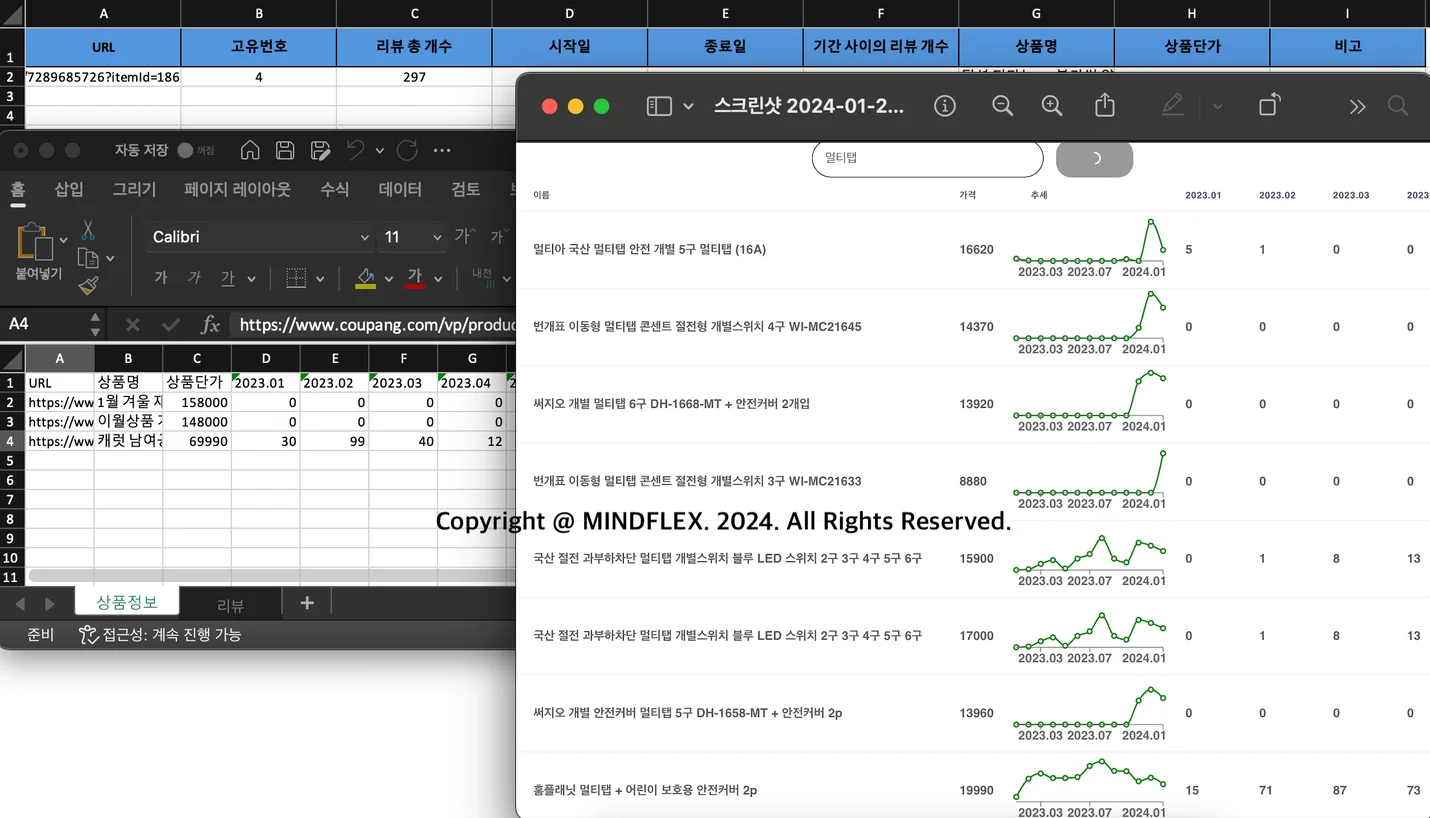This screenshot has width=1430, height=818.
Task: Expand the paste options dropdown arrow
Action: point(64,240)
